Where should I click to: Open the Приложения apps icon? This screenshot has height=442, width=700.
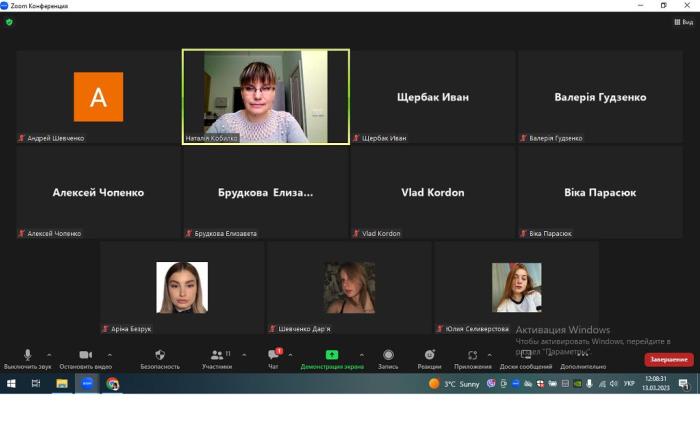pos(473,356)
